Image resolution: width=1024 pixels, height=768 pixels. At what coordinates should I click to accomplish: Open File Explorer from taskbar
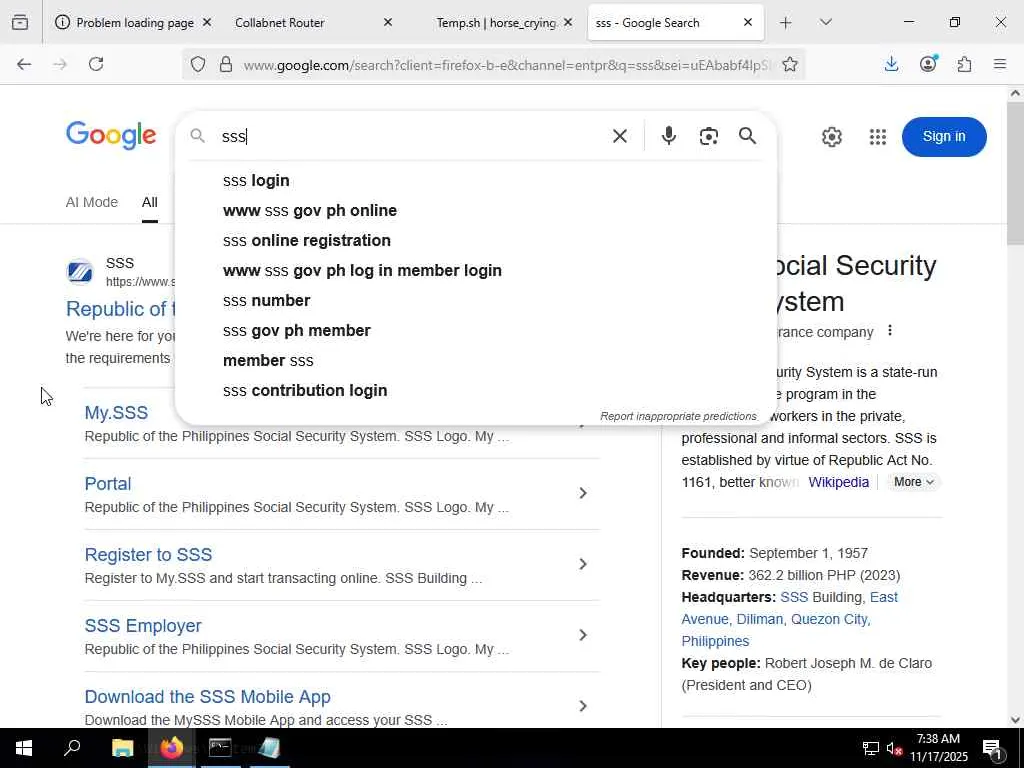click(x=122, y=748)
